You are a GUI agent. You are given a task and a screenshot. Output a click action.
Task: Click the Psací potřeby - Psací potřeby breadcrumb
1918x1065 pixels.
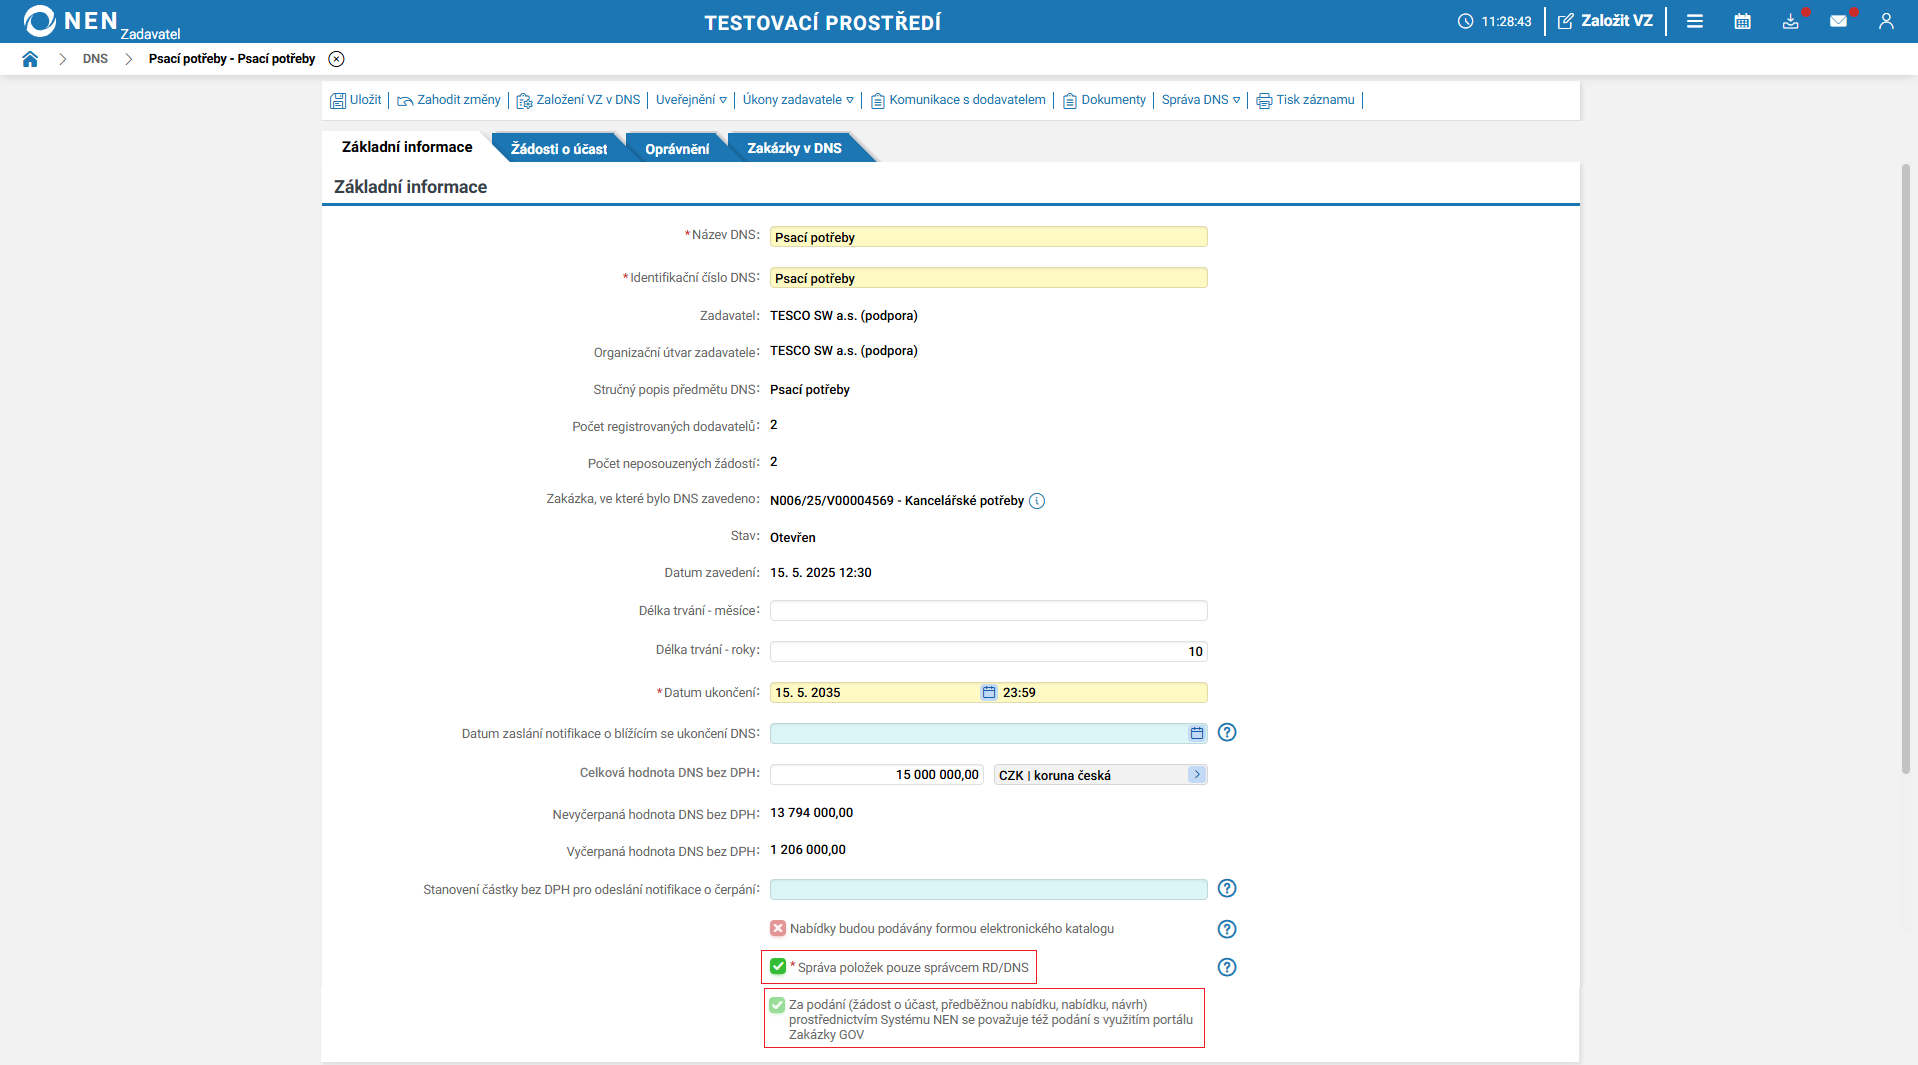[x=232, y=59]
